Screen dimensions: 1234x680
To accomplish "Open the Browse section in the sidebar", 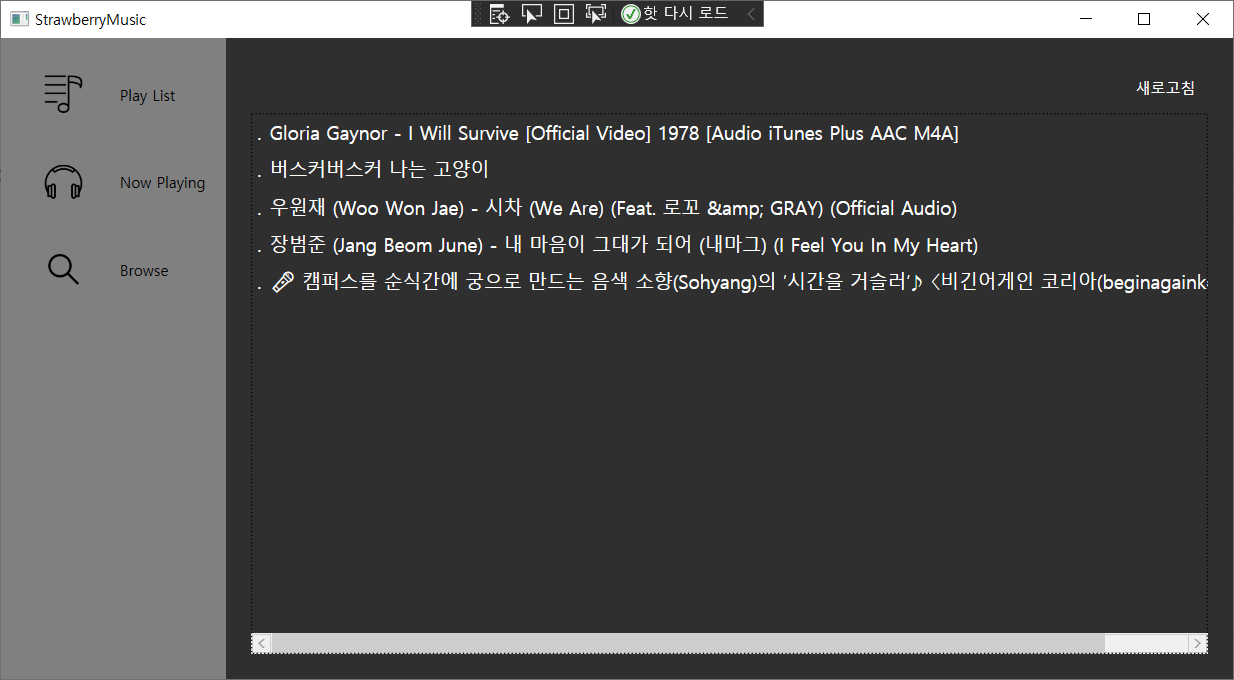I will point(143,269).
